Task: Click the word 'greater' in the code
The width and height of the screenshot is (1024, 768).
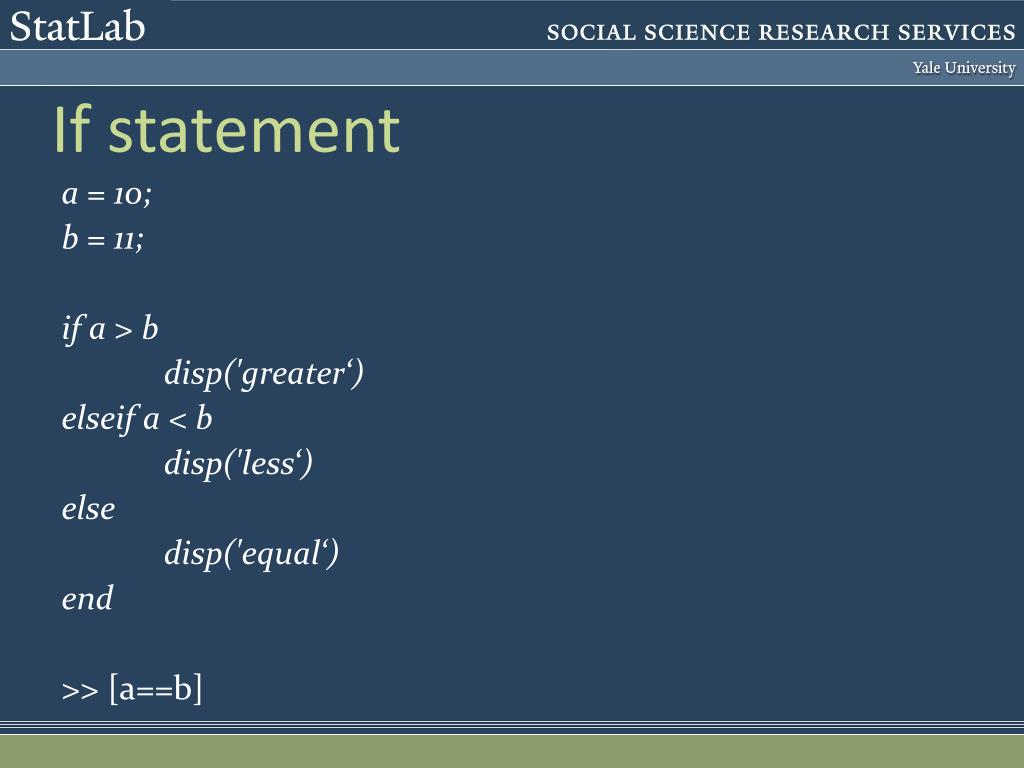Action: [293, 376]
